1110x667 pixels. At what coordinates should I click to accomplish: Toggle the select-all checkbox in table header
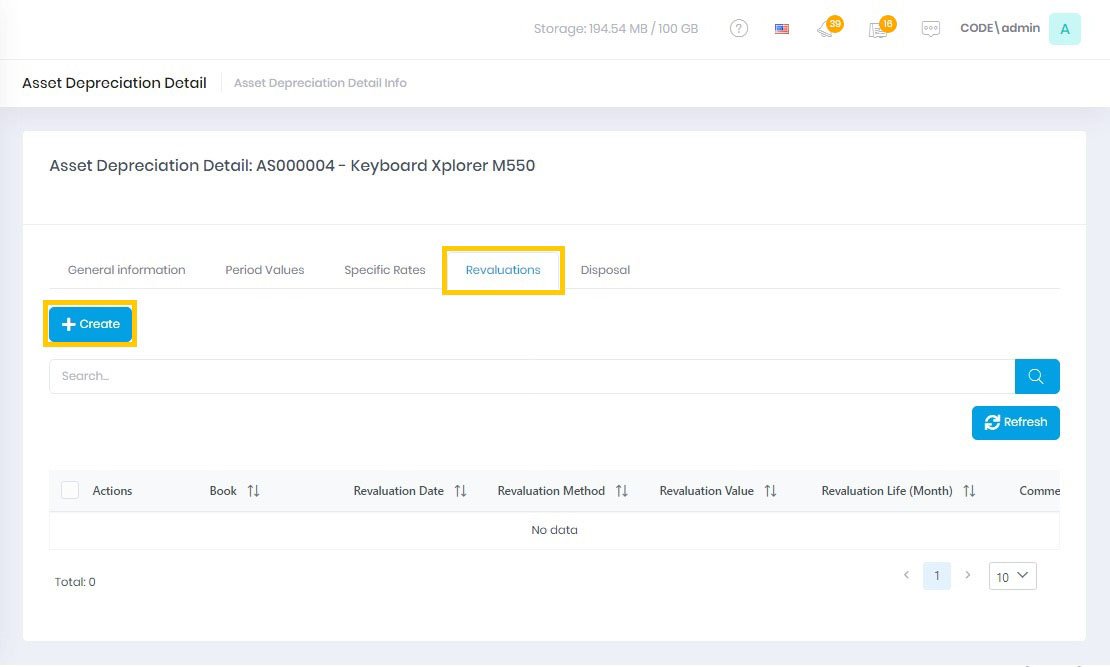coord(70,490)
